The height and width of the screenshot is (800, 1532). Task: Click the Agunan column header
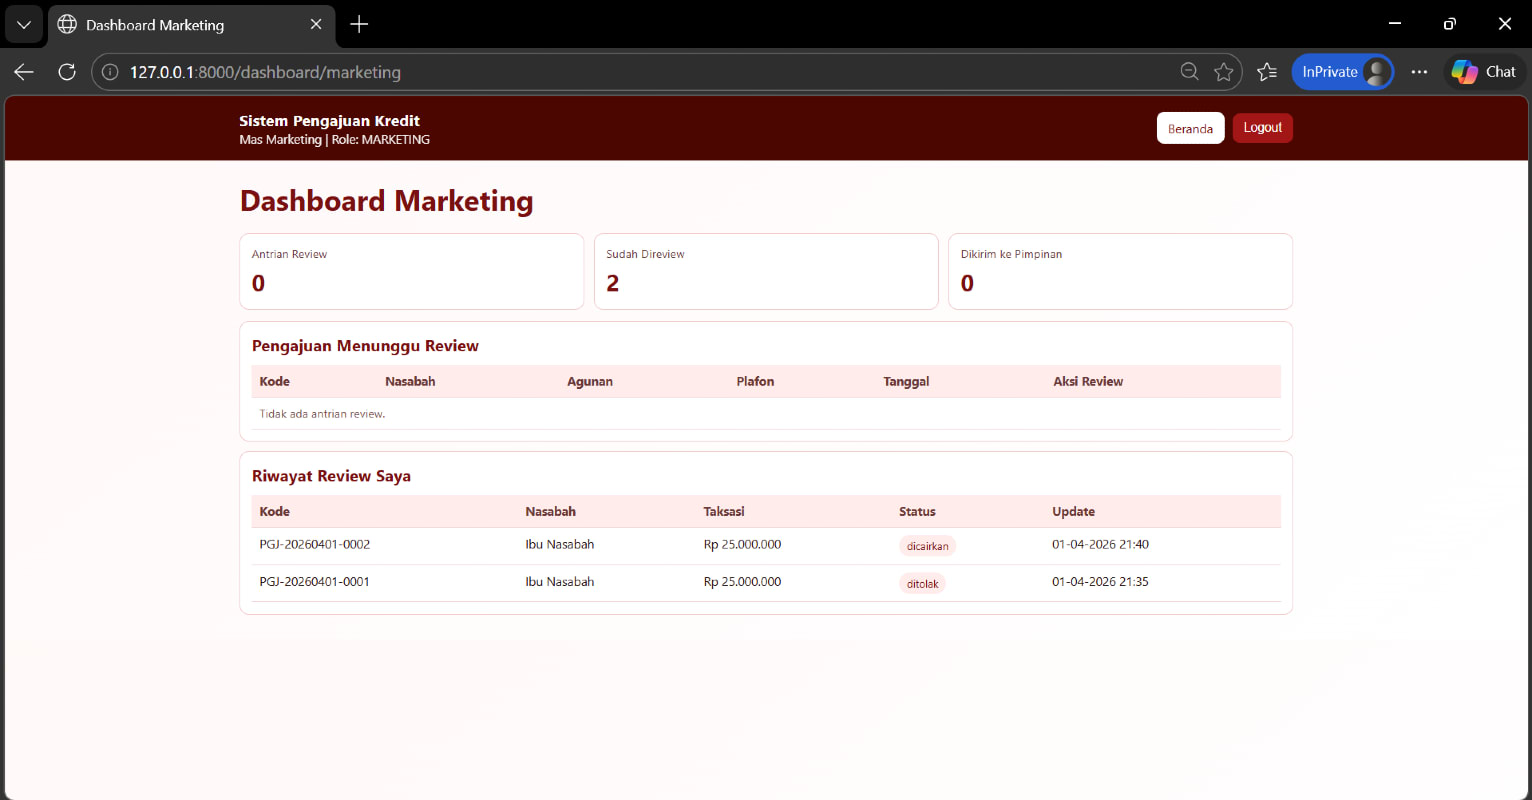tap(590, 381)
